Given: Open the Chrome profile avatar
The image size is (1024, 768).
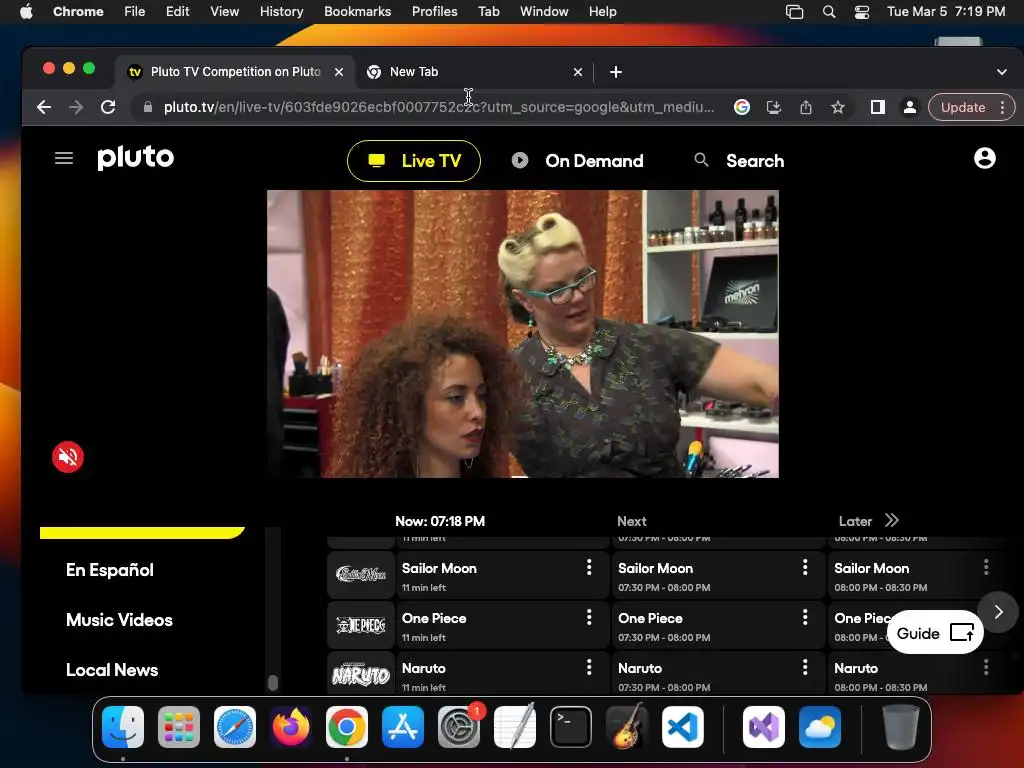Looking at the screenshot, I should pyautogui.click(x=910, y=107).
